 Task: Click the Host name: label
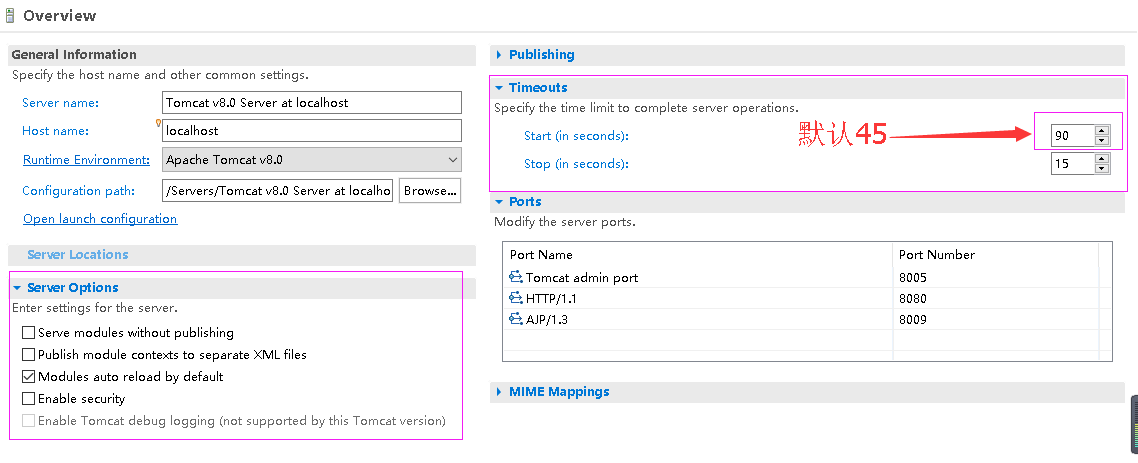[x=55, y=131]
